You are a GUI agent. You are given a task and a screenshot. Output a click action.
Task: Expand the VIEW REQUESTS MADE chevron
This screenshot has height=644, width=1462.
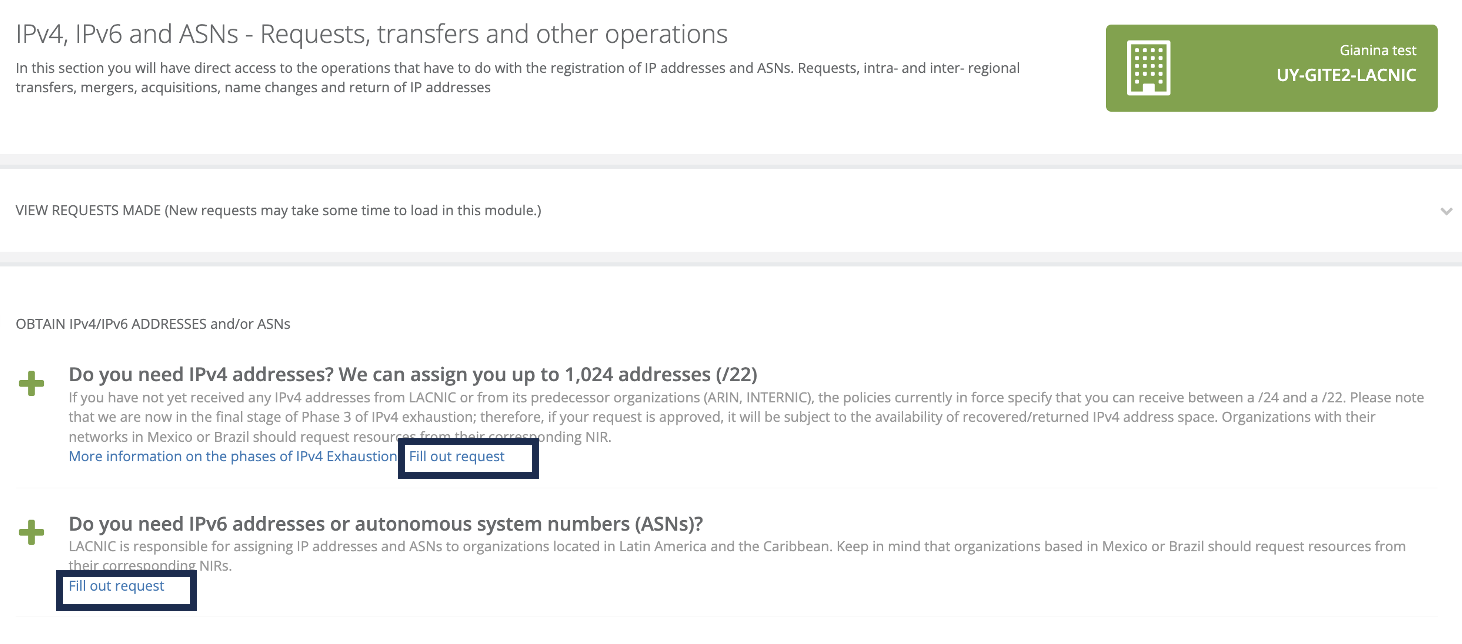(1446, 212)
